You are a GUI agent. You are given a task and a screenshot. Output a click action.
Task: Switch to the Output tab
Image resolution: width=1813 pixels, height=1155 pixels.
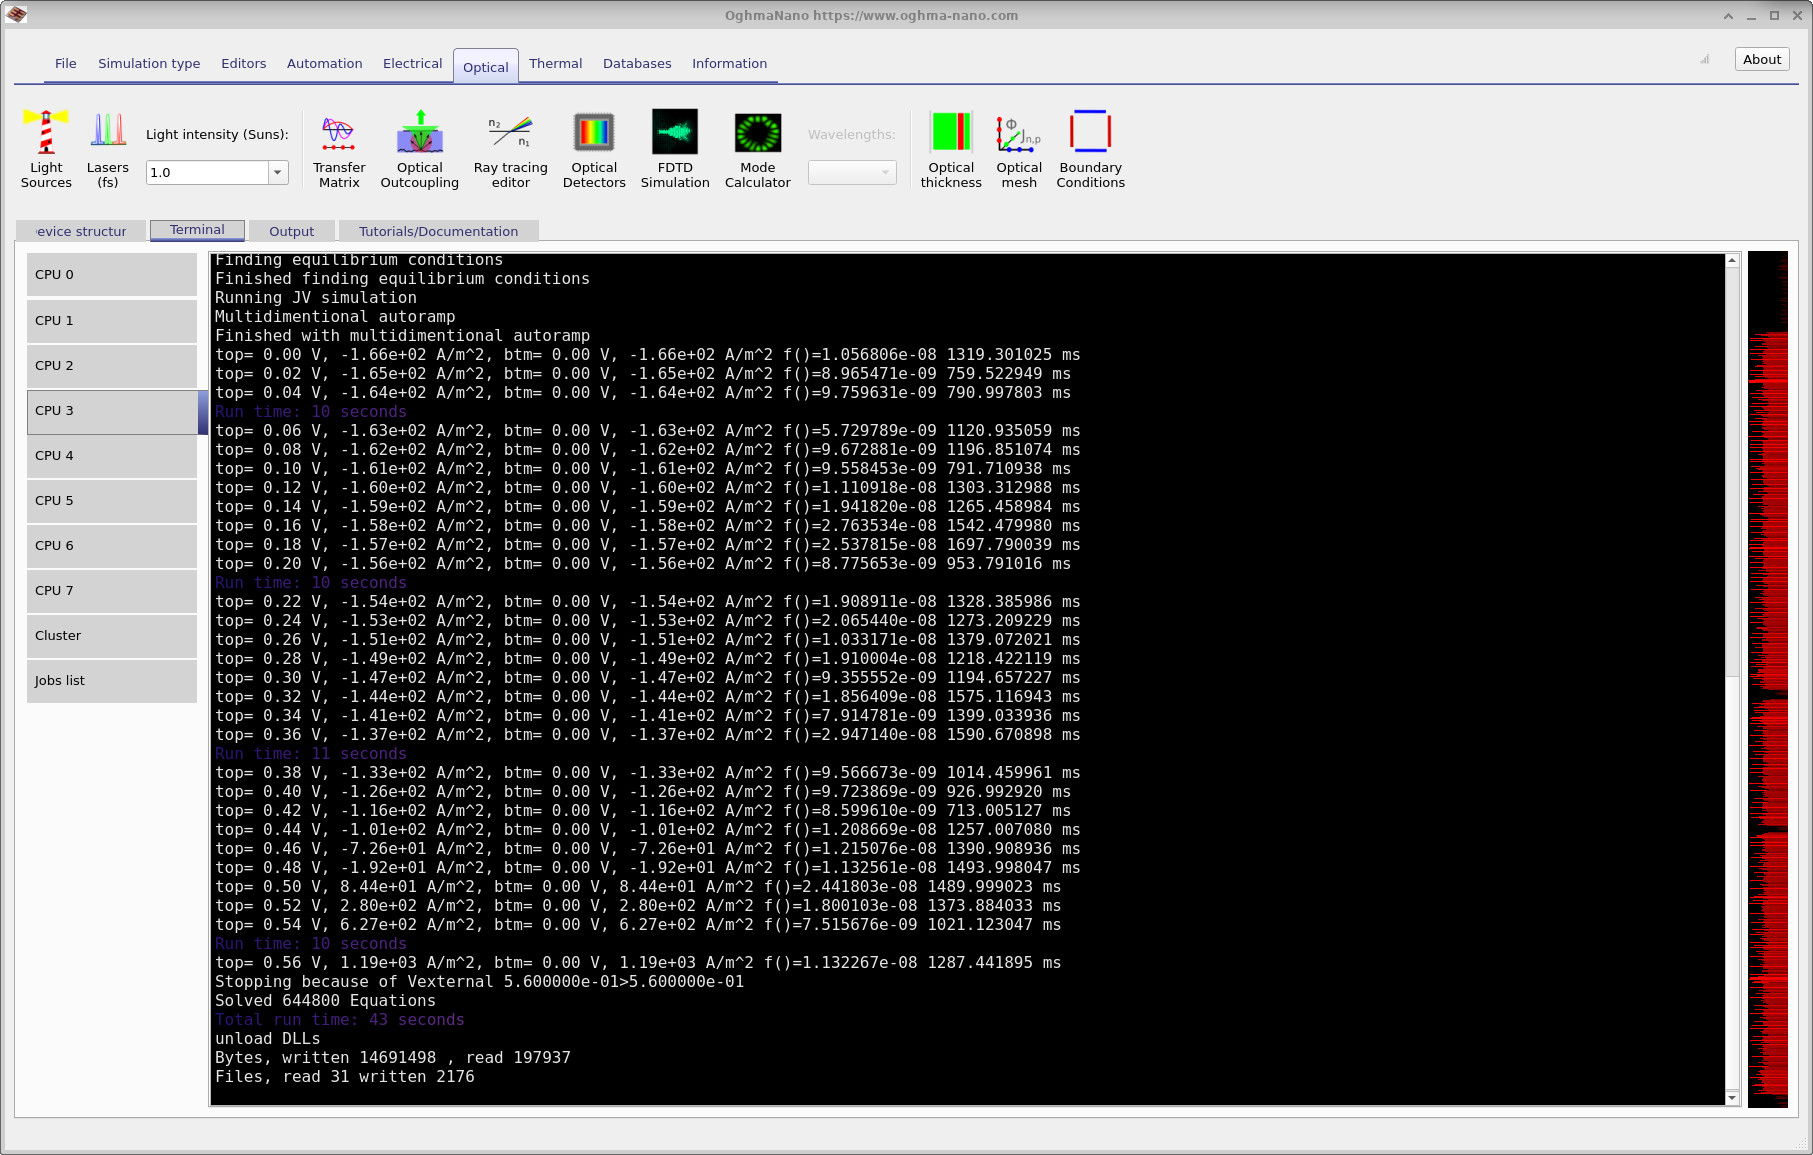291,231
